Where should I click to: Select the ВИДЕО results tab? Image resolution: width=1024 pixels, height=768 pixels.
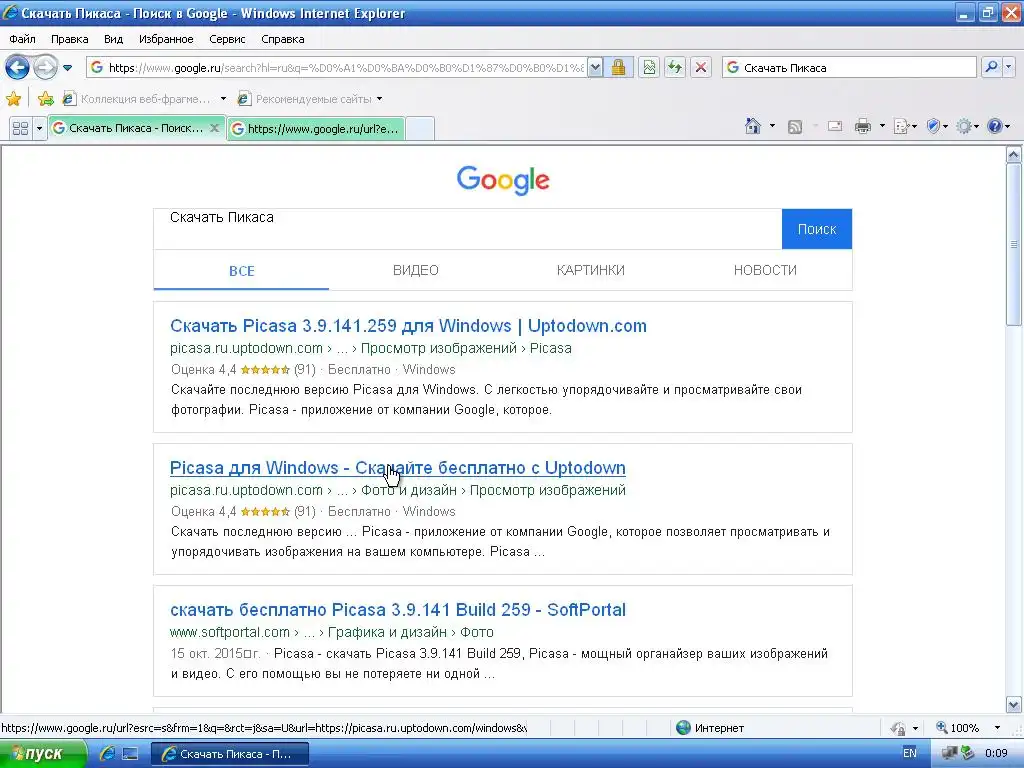pos(416,270)
